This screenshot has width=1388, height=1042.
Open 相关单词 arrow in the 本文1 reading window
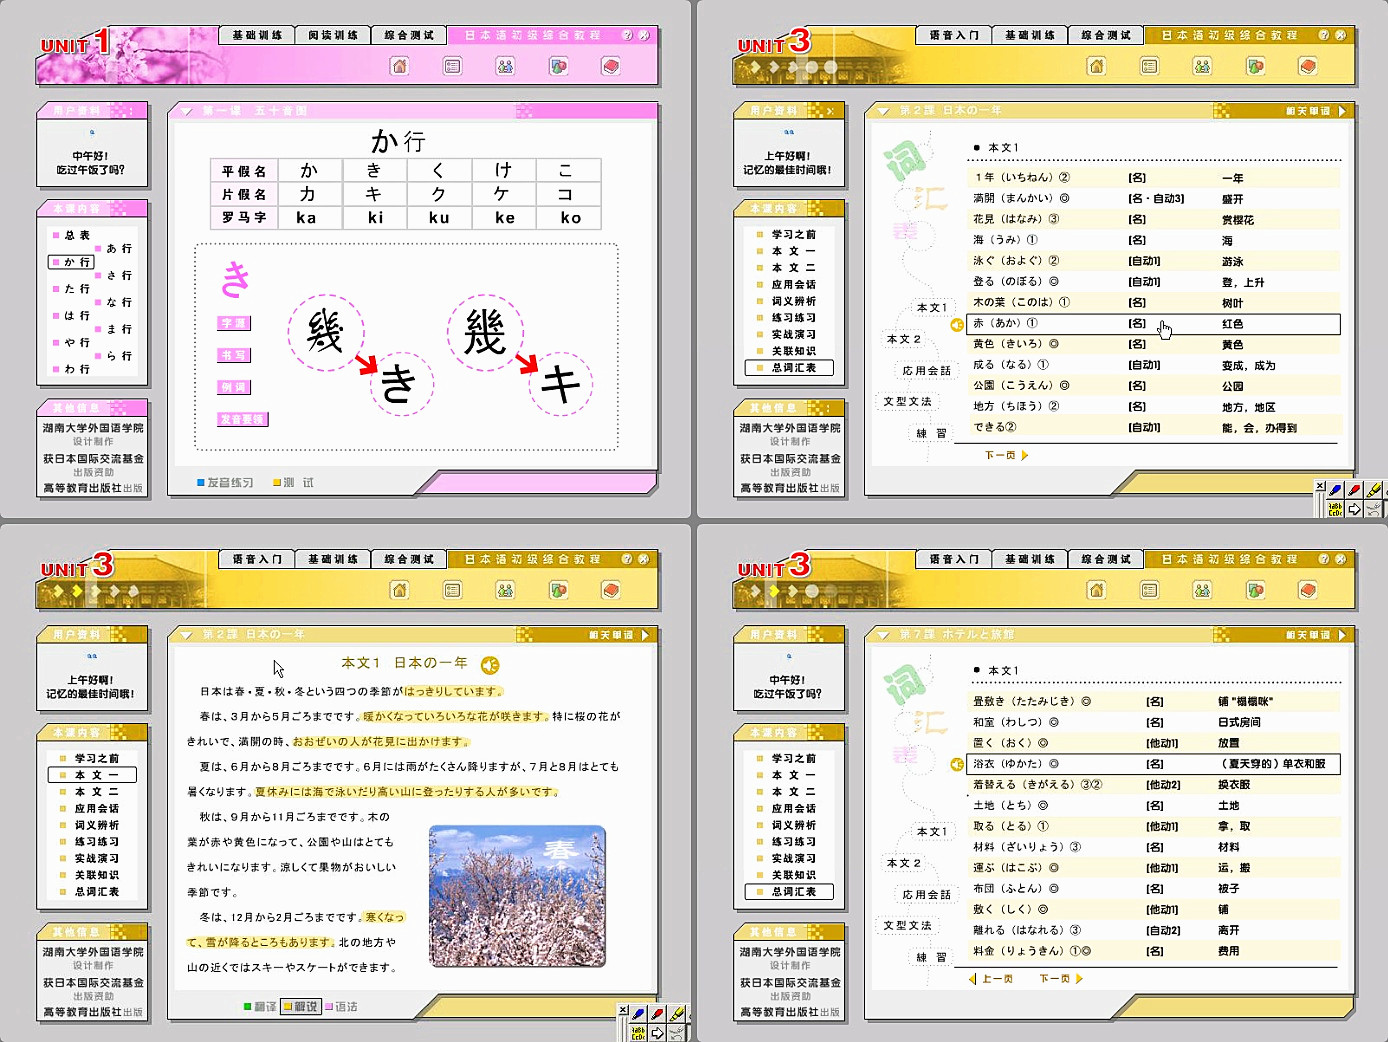tap(645, 635)
